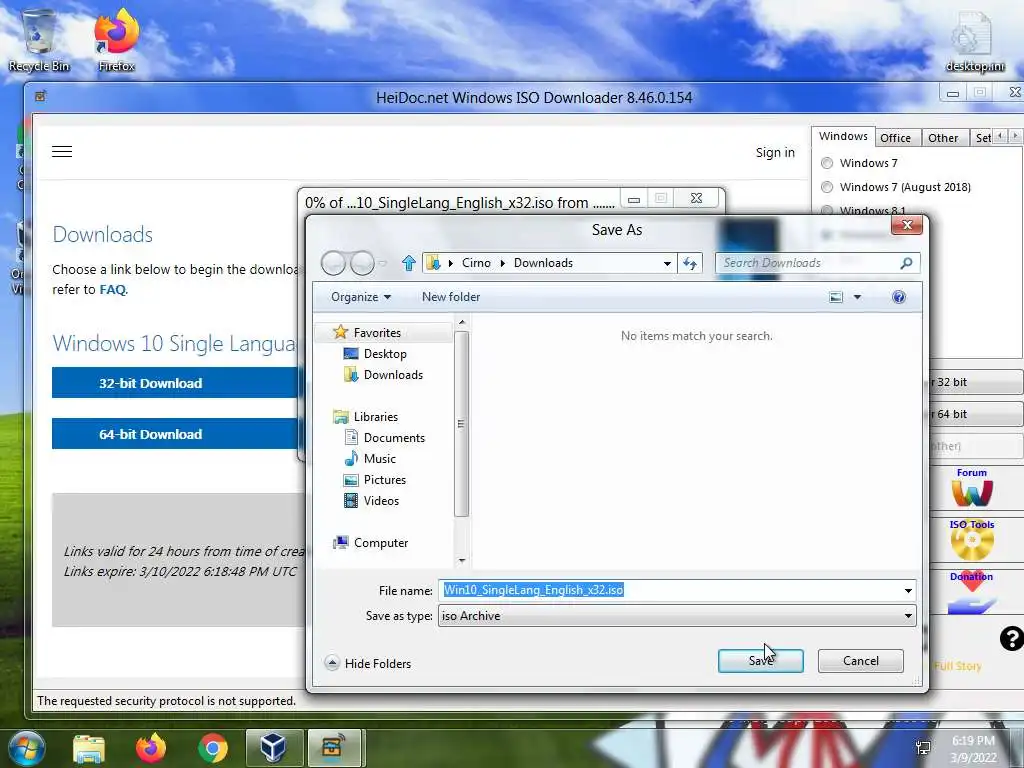The height and width of the screenshot is (768, 1024).
Task: Collapse folders with Hide Folders
Action: tap(368, 664)
